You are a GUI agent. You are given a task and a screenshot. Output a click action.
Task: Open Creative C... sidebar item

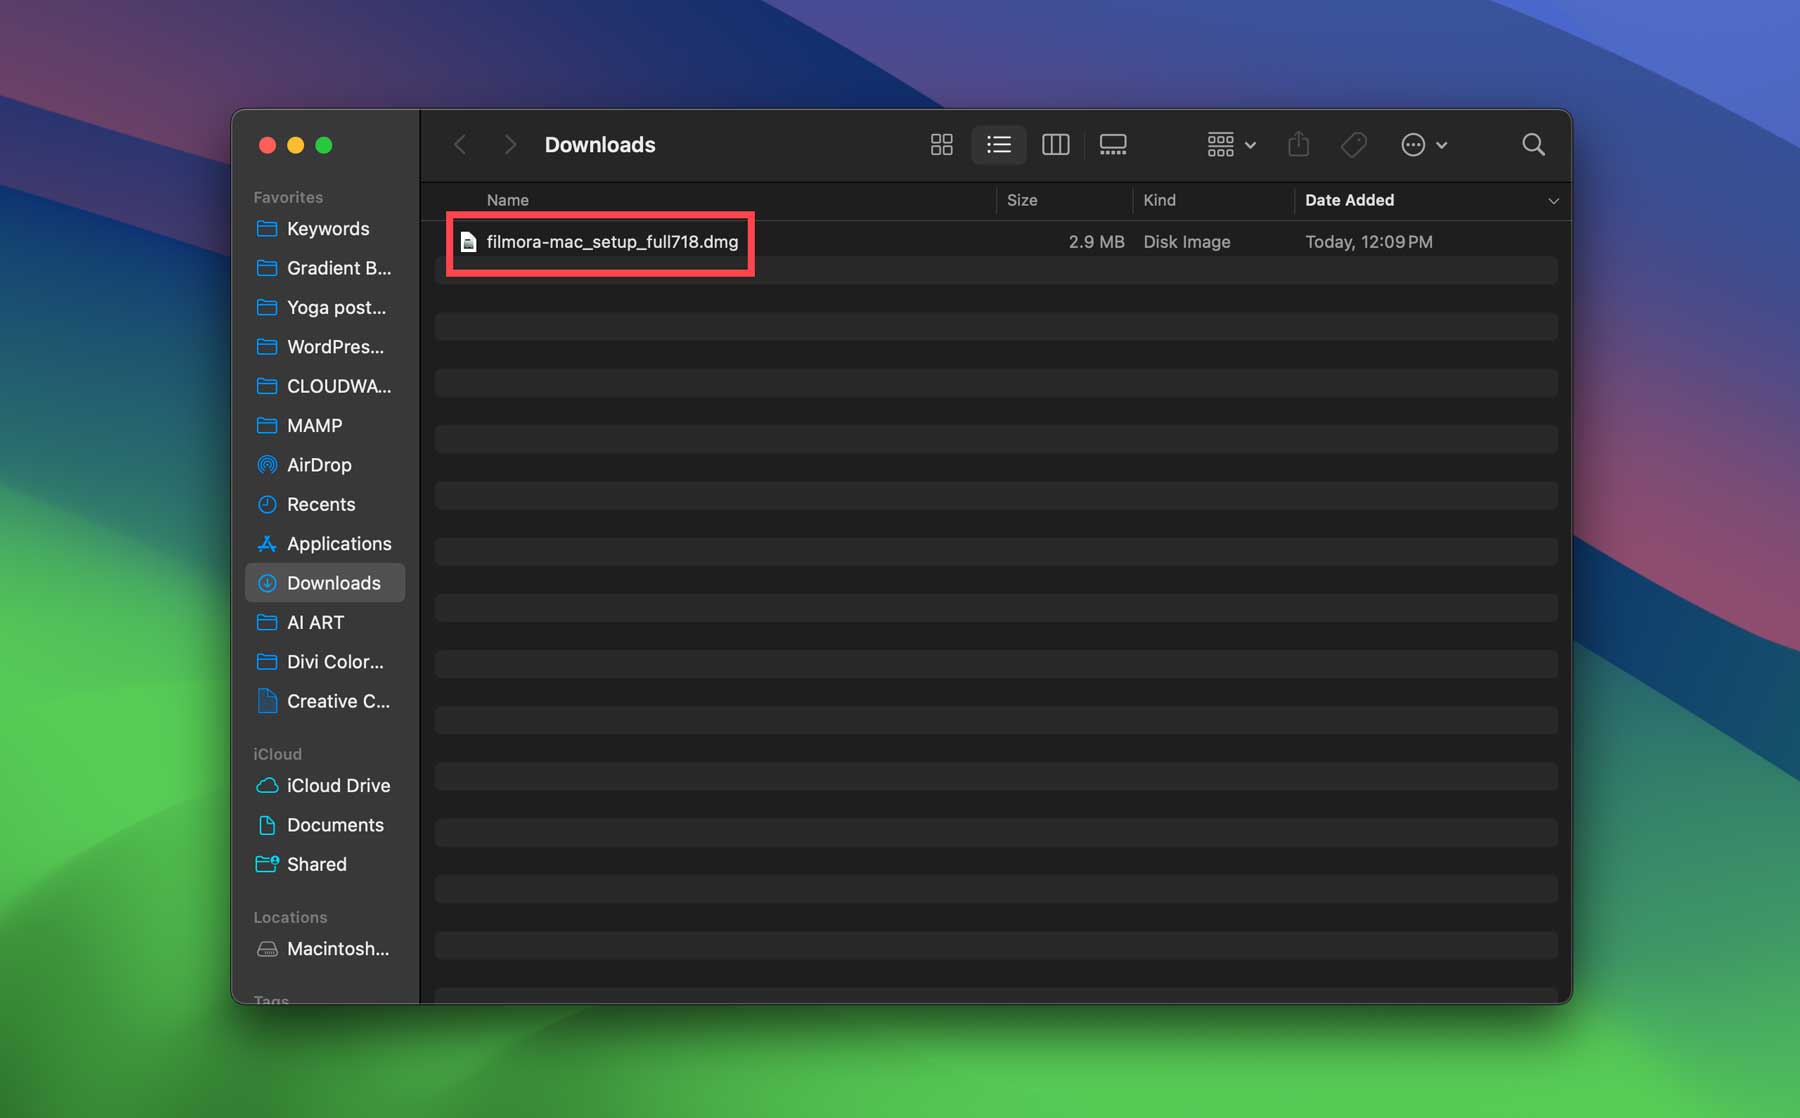pyautogui.click(x=325, y=701)
